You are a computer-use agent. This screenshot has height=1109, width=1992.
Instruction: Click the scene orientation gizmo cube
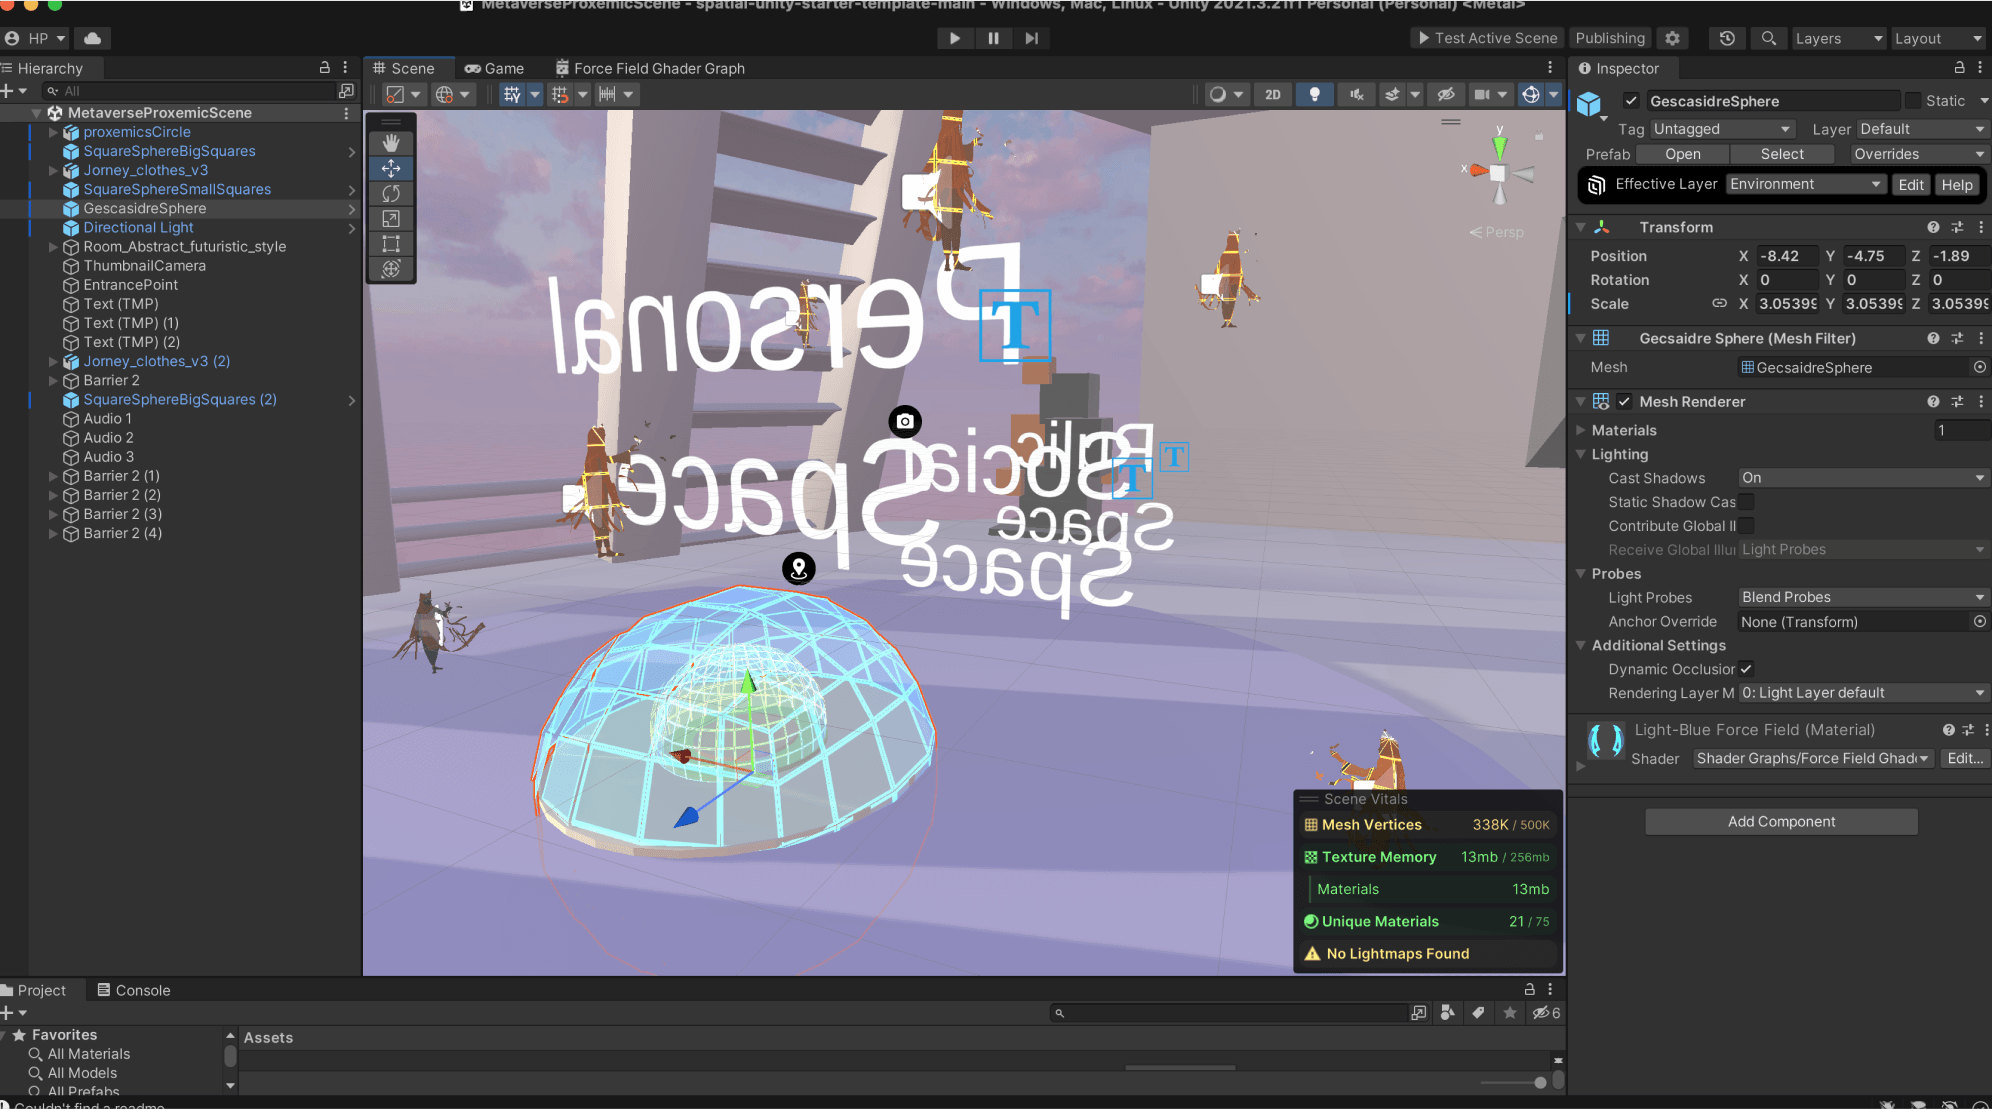coord(1497,172)
